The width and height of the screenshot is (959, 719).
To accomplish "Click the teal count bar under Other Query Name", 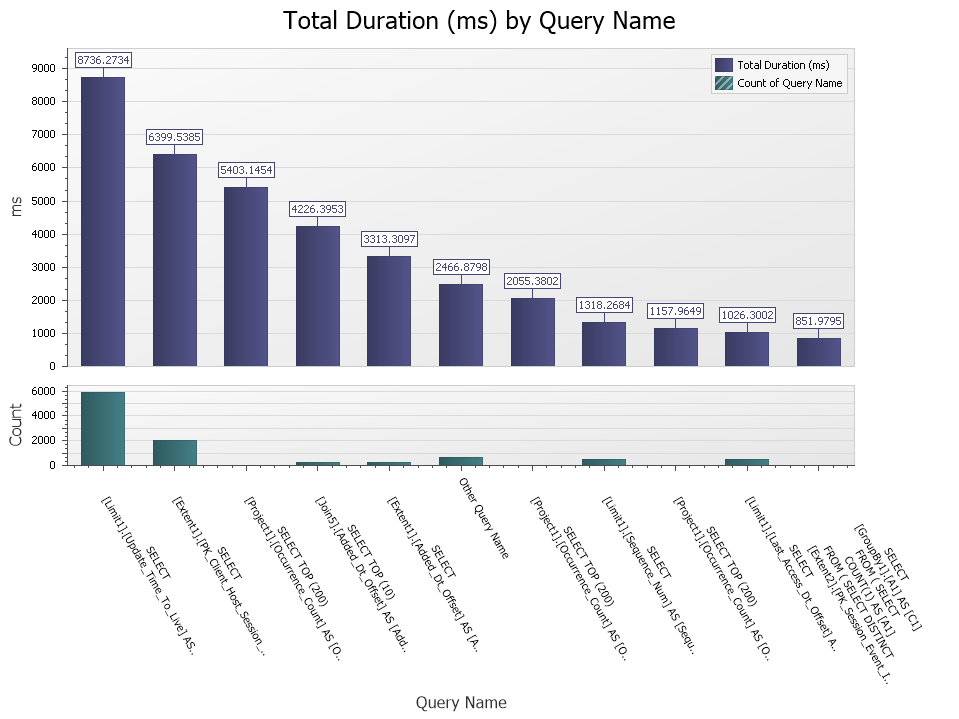I will [459, 461].
